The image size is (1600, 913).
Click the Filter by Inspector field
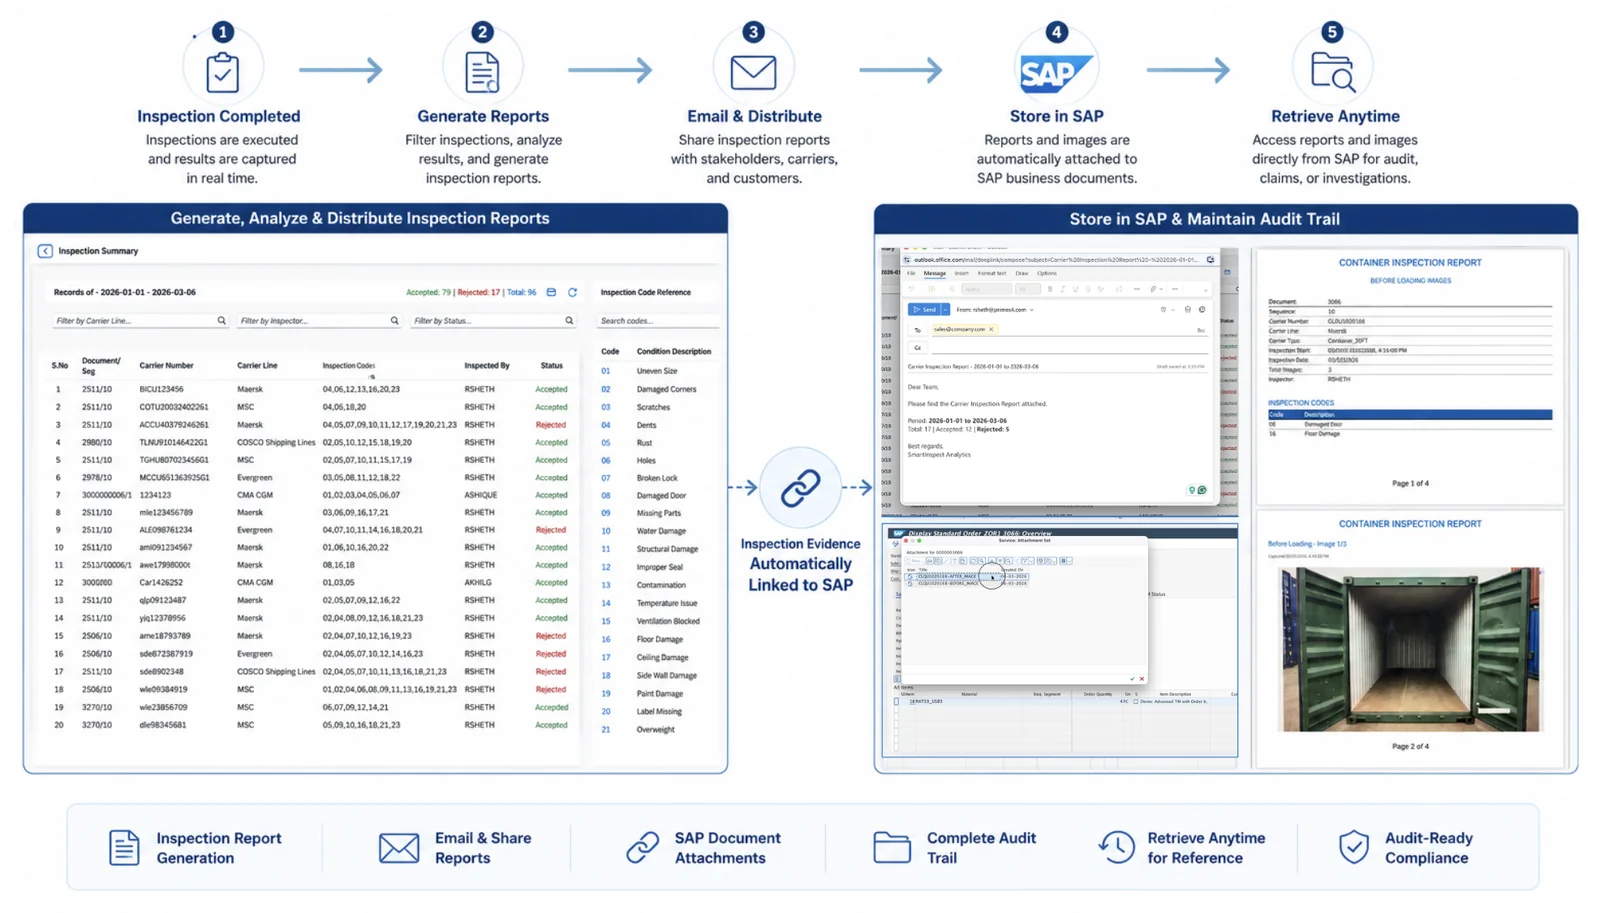(x=318, y=321)
